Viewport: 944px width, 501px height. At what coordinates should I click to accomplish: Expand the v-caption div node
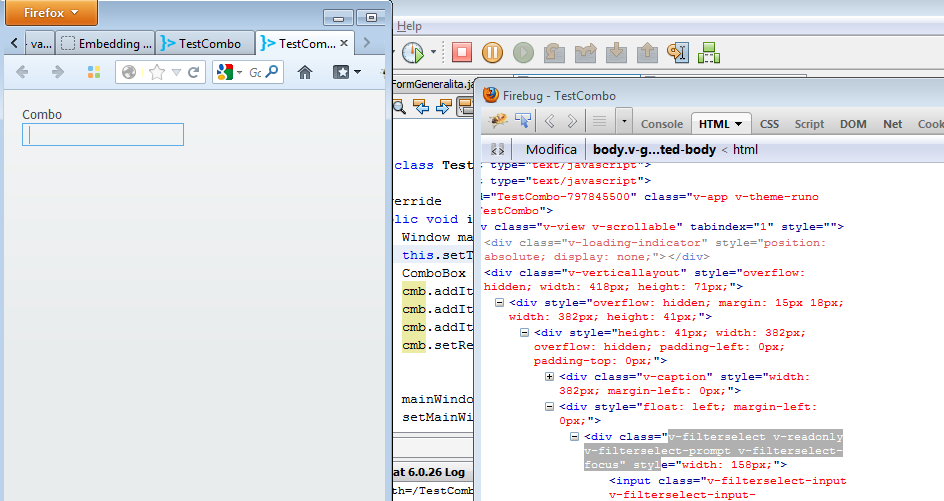pyautogui.click(x=550, y=376)
